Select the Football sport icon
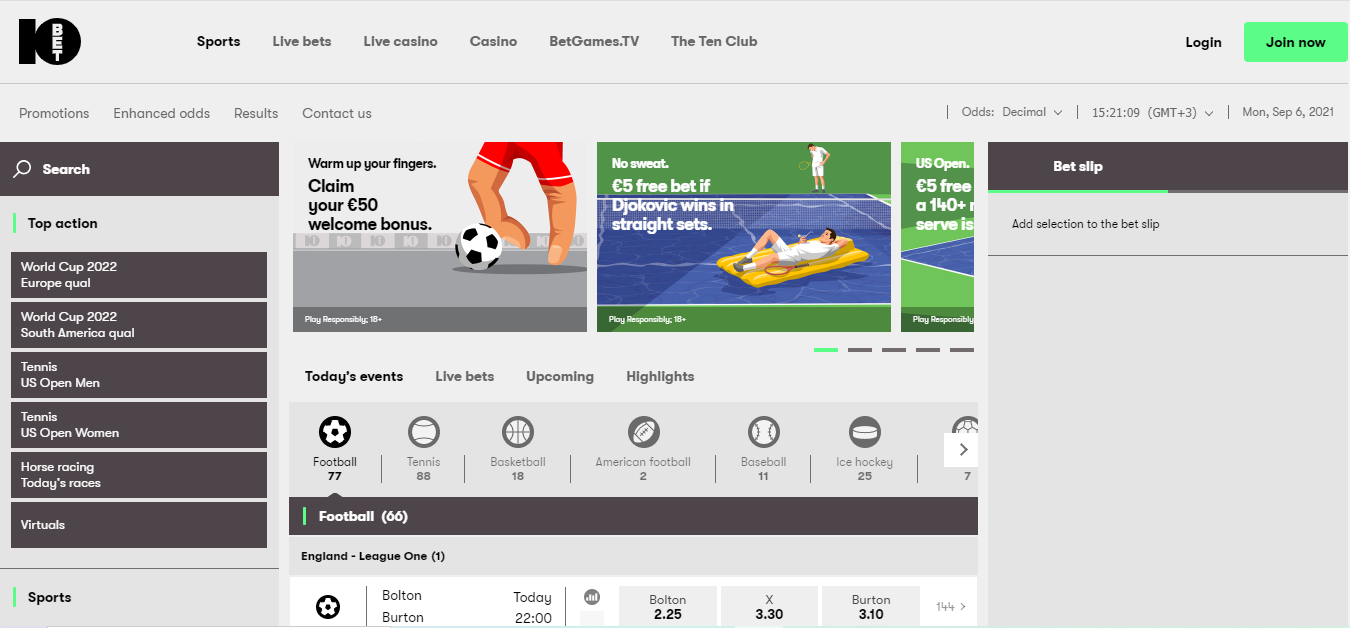The height and width of the screenshot is (628, 1350). (x=335, y=432)
